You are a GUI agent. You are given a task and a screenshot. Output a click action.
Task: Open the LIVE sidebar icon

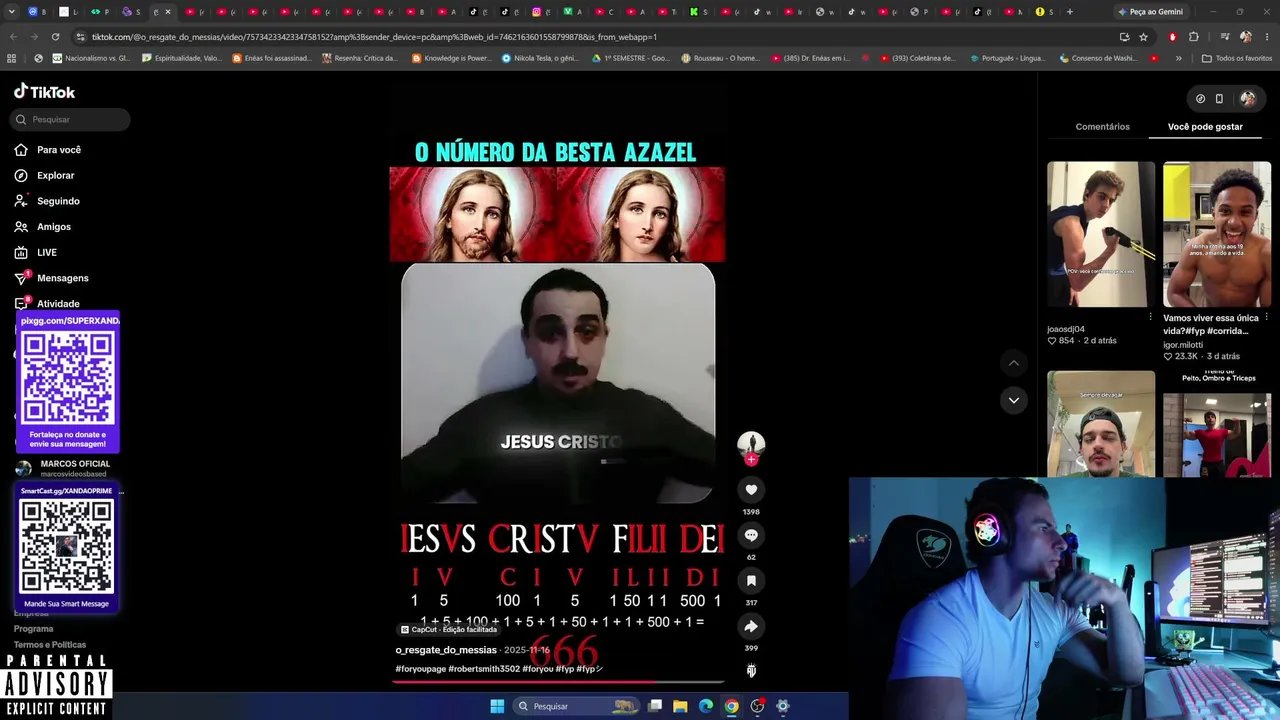pos(21,252)
